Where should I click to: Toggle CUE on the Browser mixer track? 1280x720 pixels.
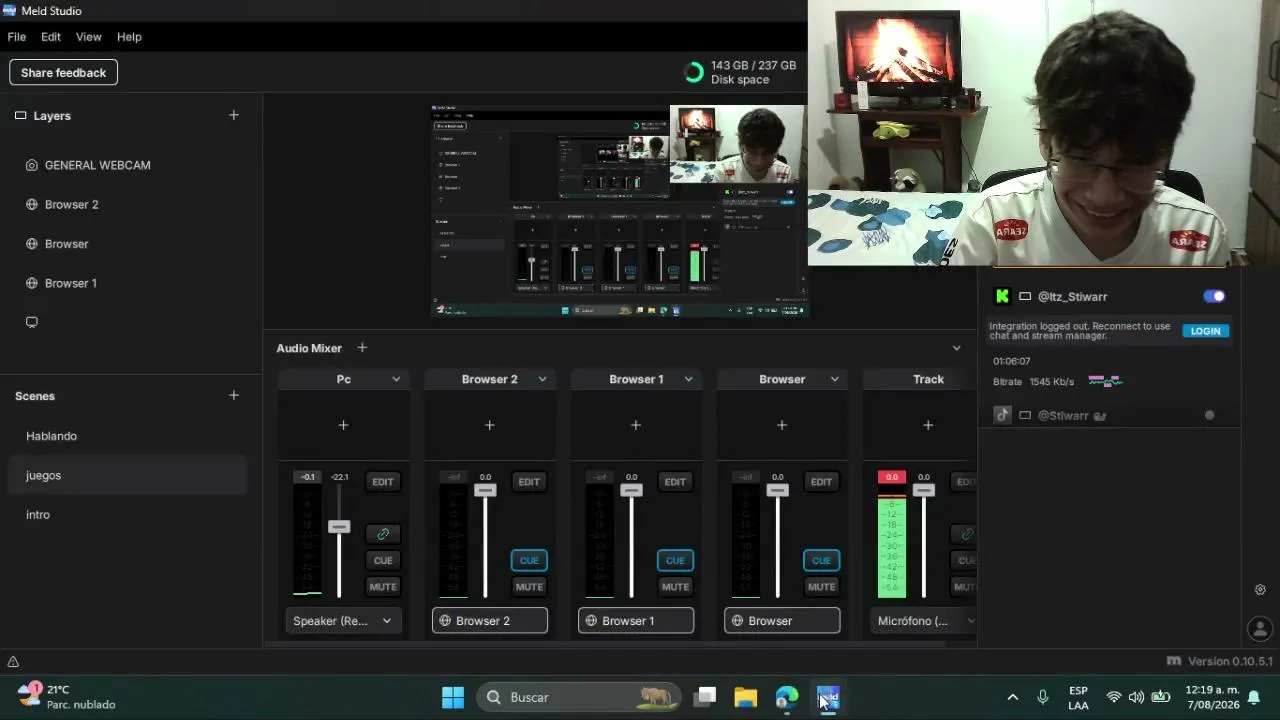coord(821,560)
